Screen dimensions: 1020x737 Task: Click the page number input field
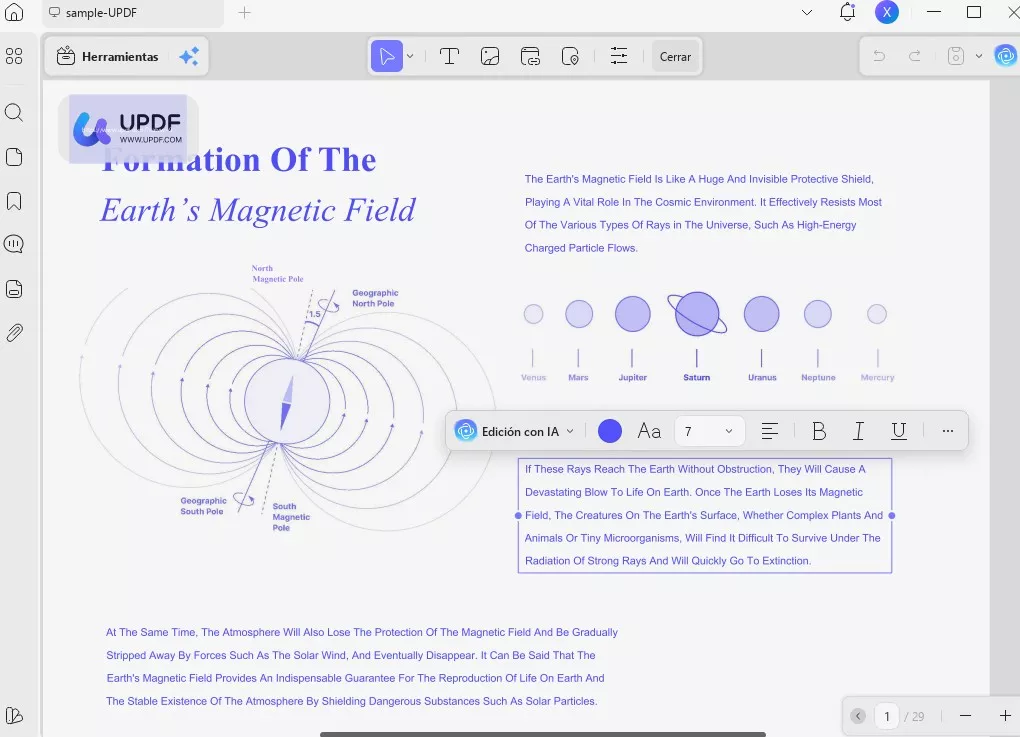pyautogui.click(x=886, y=716)
